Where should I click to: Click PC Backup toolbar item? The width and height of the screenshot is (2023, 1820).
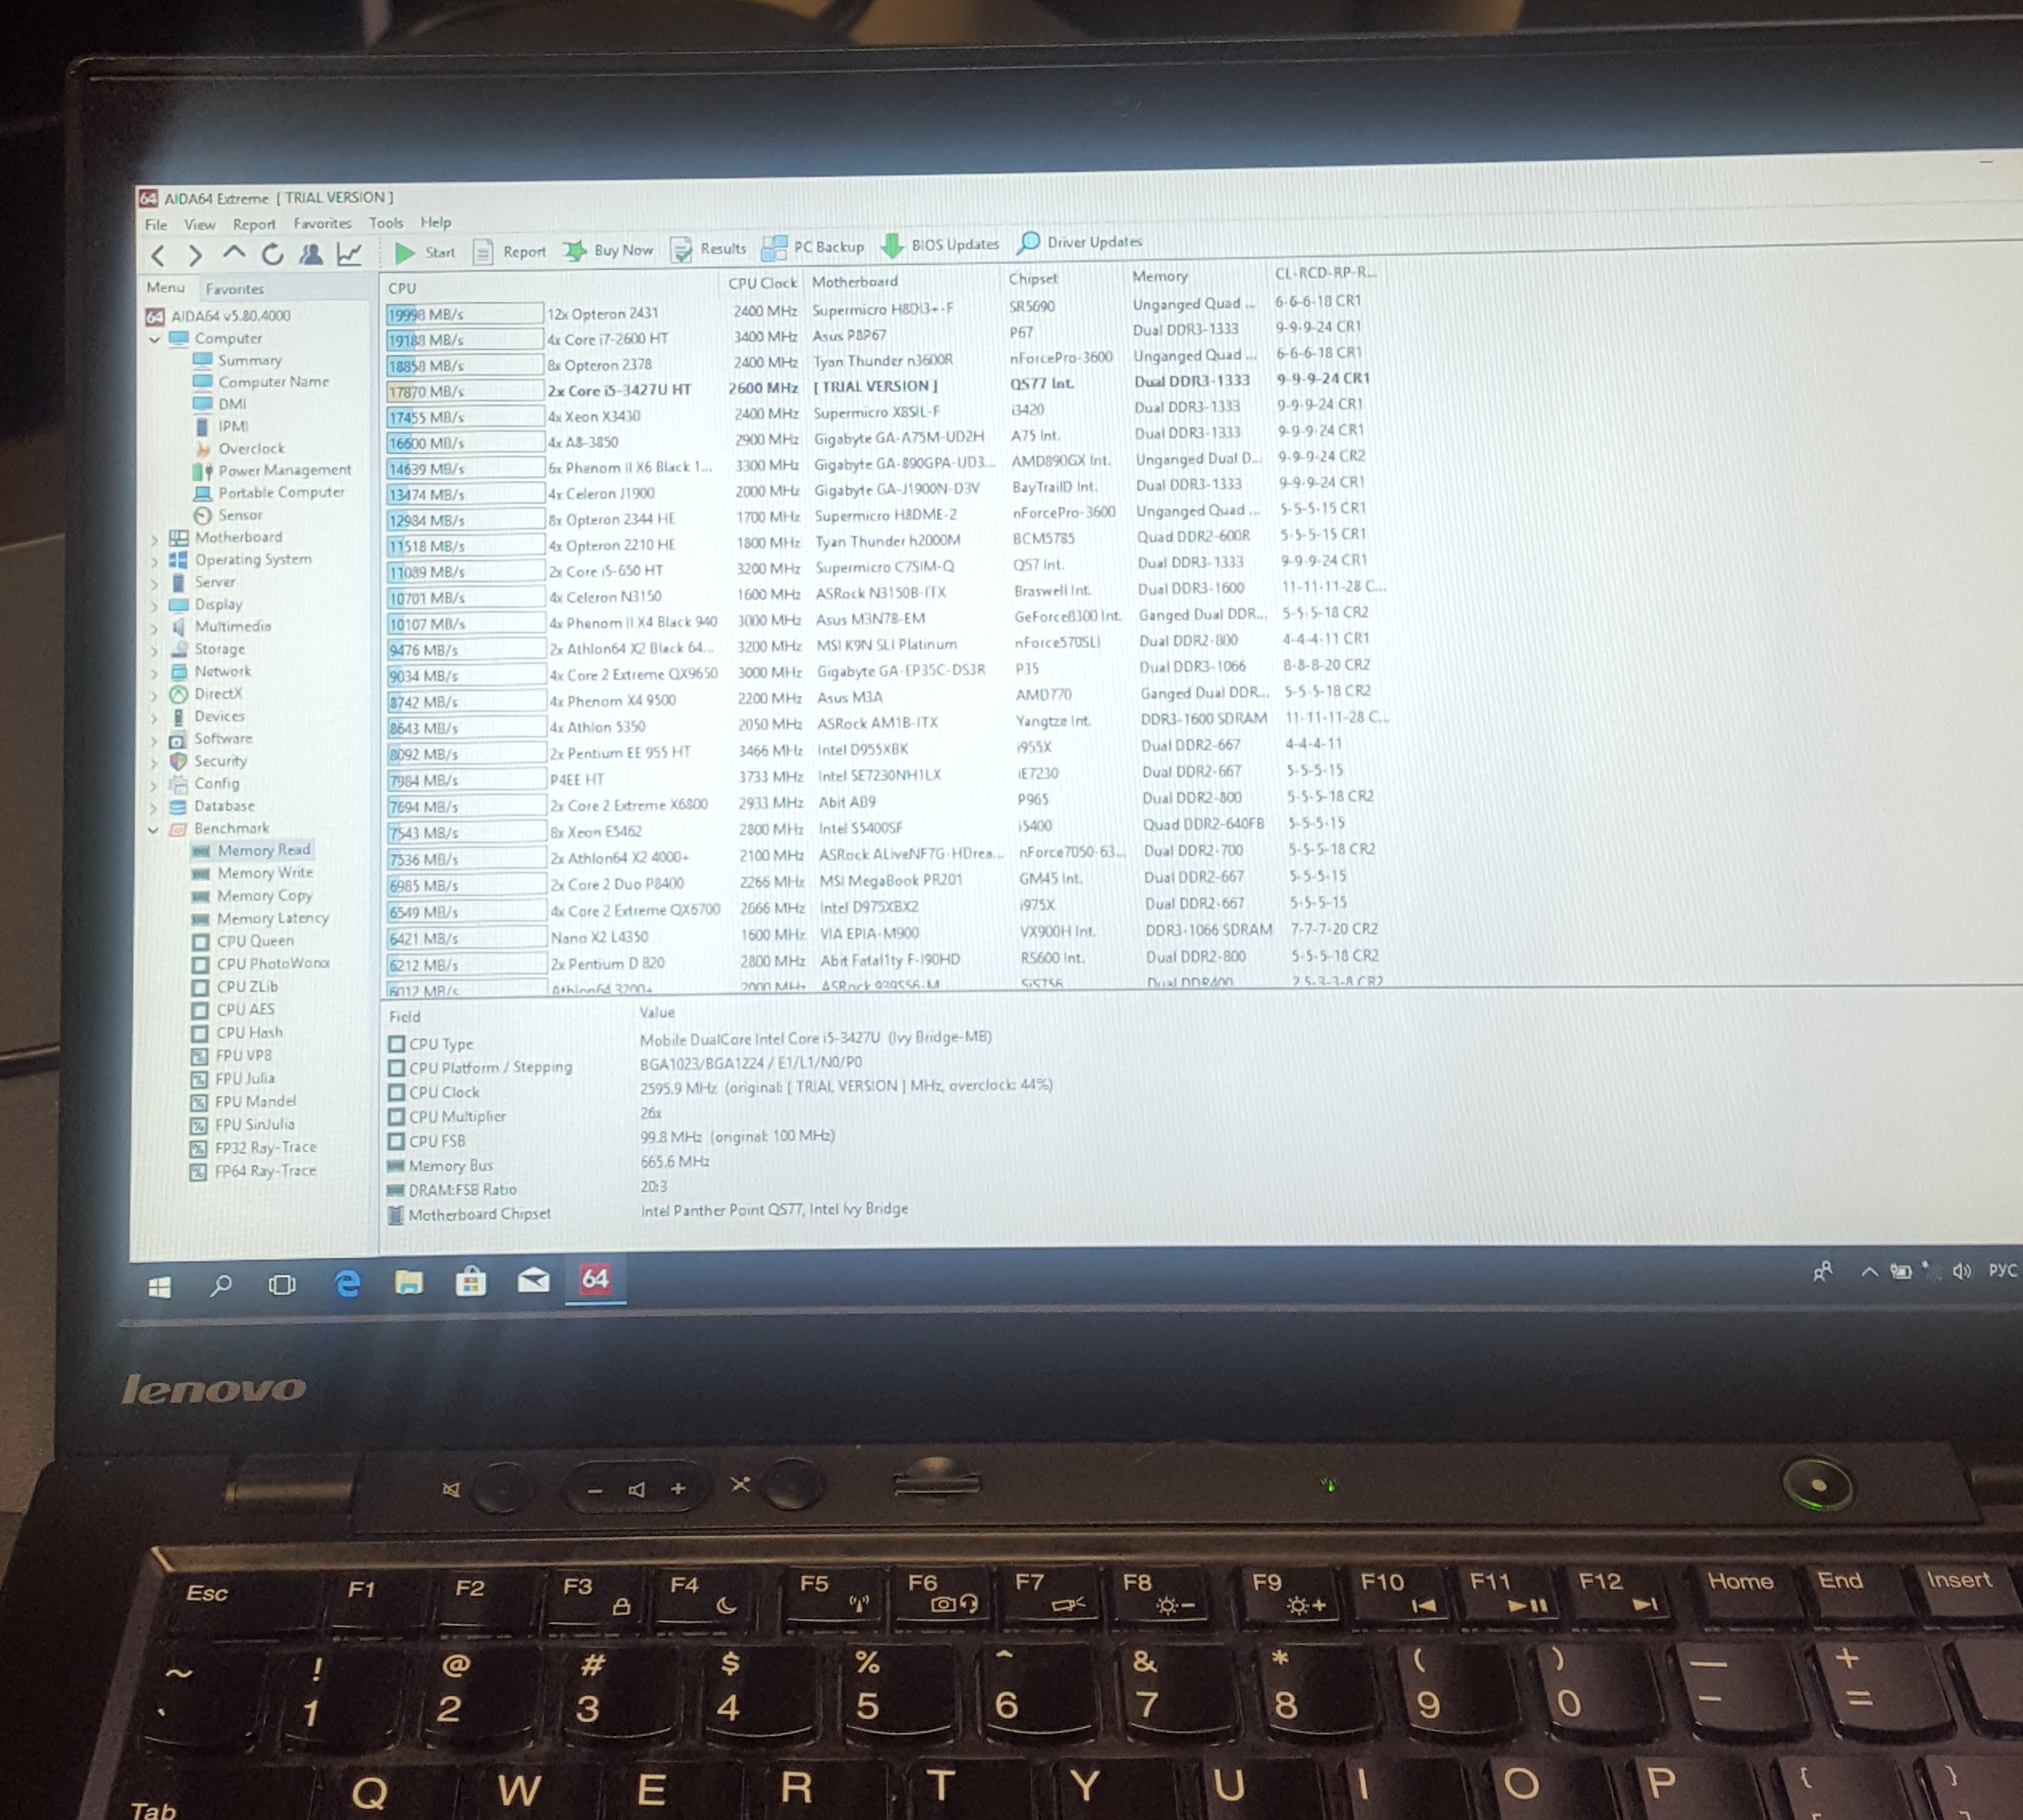[x=813, y=246]
